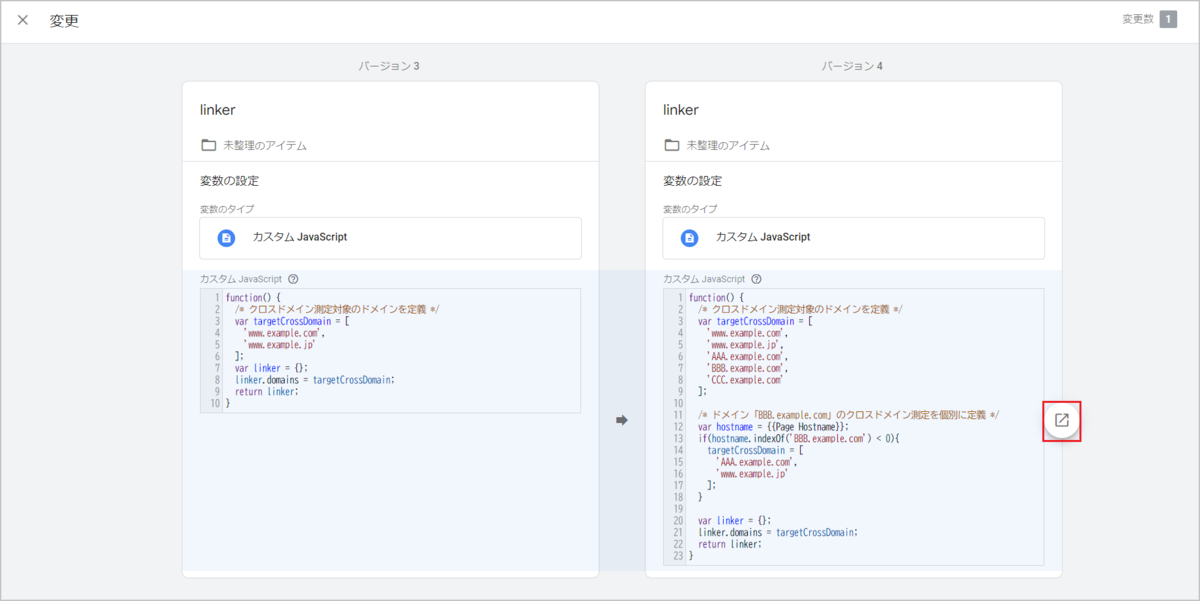Image resolution: width=1200 pixels, height=601 pixels.
Task: Click the バージョン 4 heading
Action: [x=852, y=66]
